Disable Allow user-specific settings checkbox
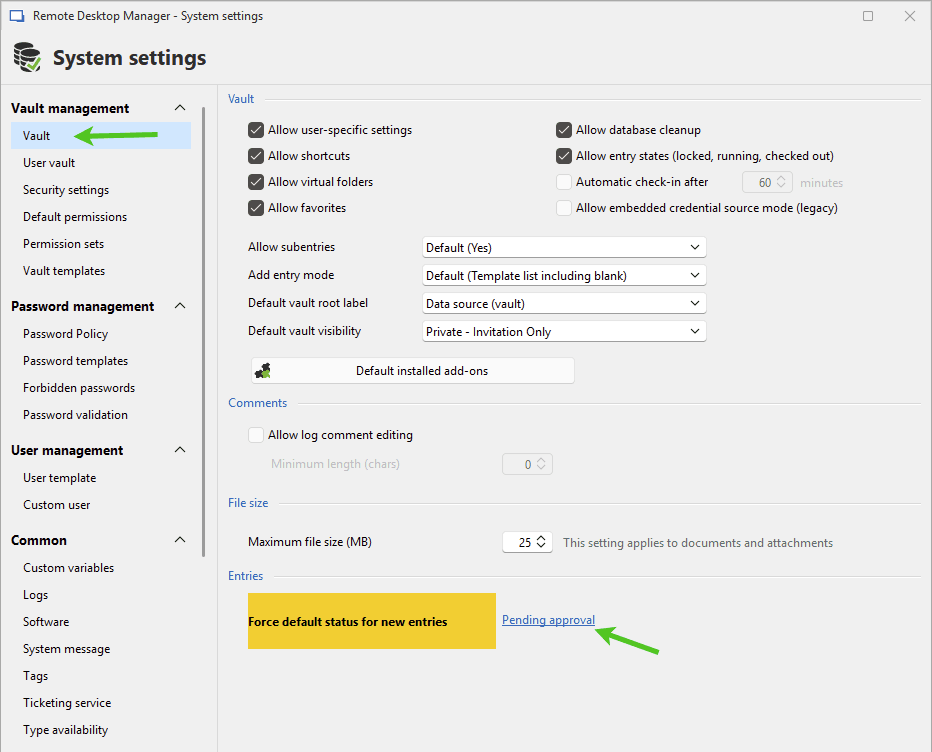The height and width of the screenshot is (752, 932). click(256, 130)
